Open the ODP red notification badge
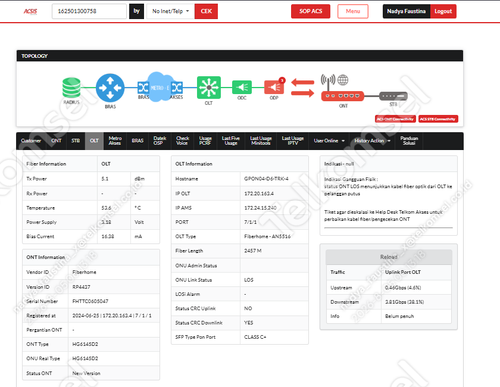Image resolution: width=500 pixels, height=387 pixels. click(282, 80)
